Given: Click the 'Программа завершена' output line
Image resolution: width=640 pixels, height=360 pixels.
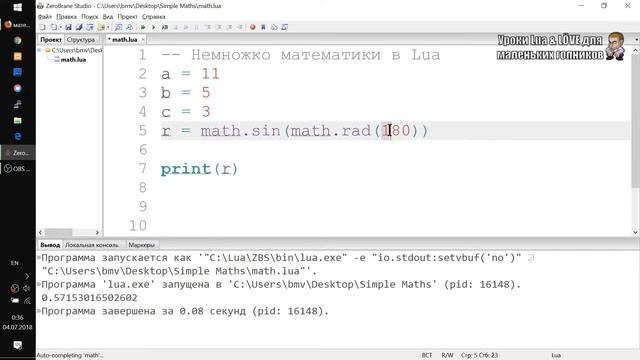Looking at the screenshot, I should [x=185, y=311].
